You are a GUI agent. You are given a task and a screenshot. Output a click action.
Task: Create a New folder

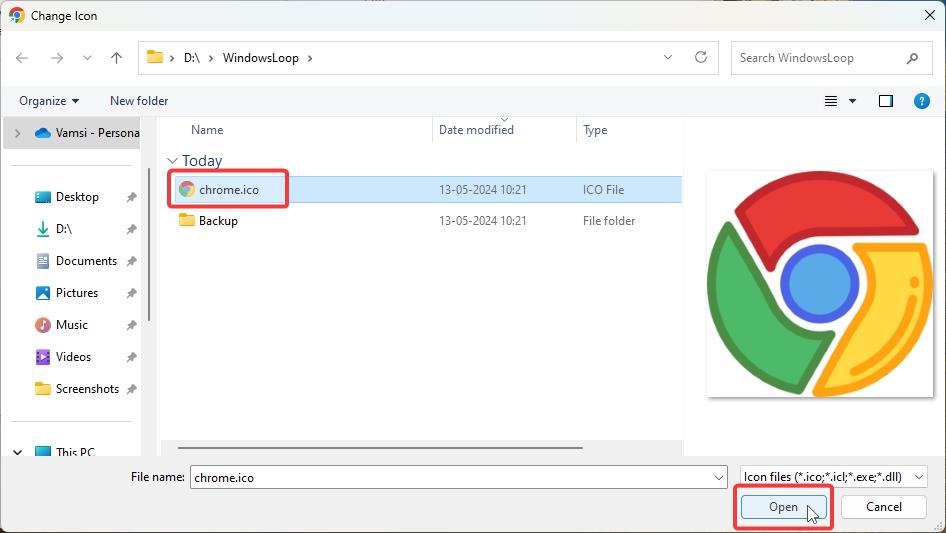click(x=139, y=101)
